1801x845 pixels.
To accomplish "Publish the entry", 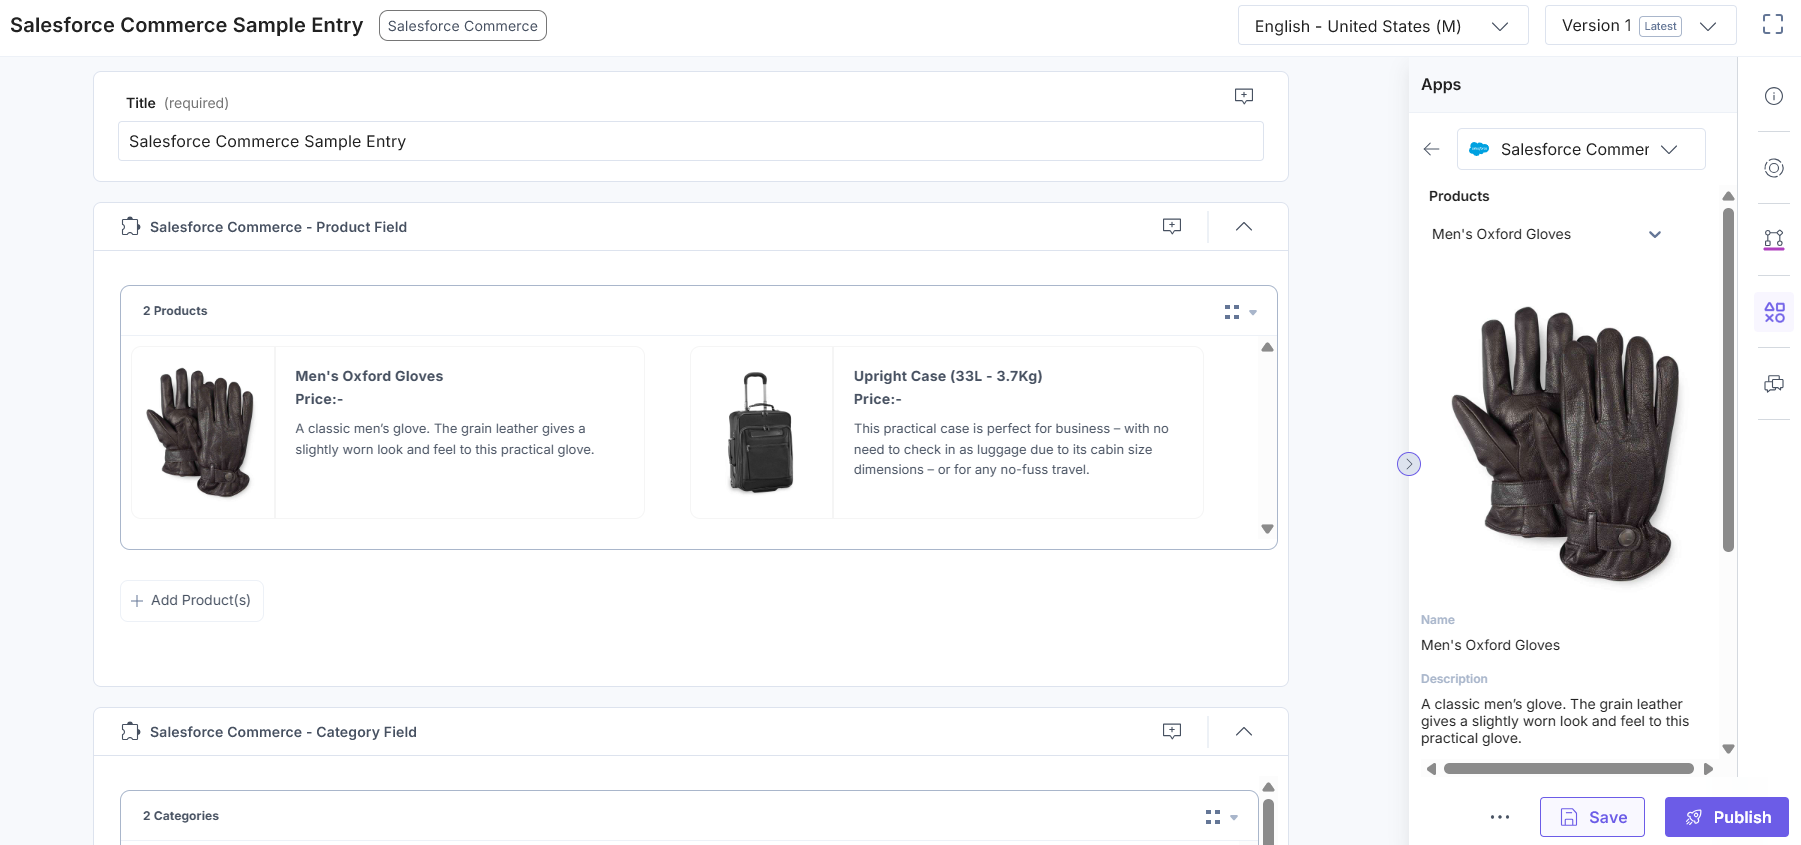I will (x=1726, y=817).
